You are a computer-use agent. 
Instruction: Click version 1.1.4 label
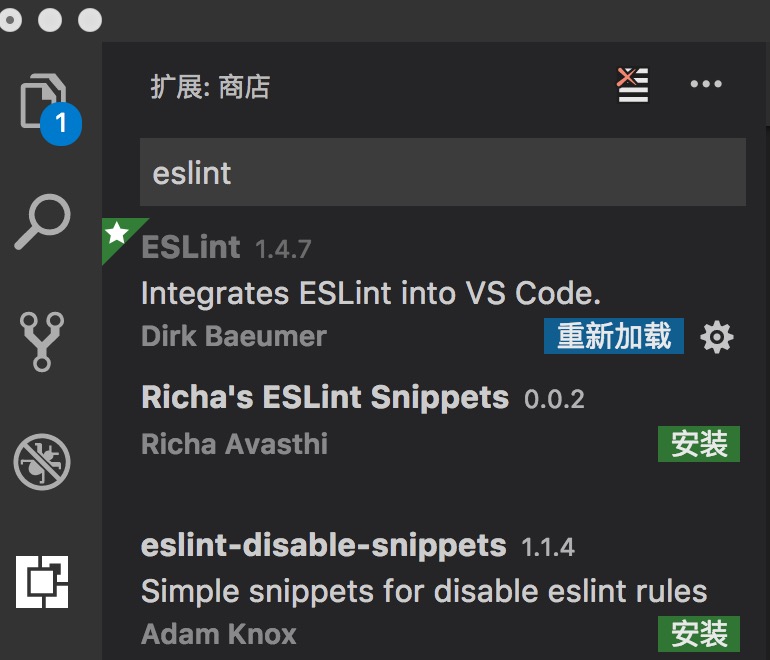[548, 548]
